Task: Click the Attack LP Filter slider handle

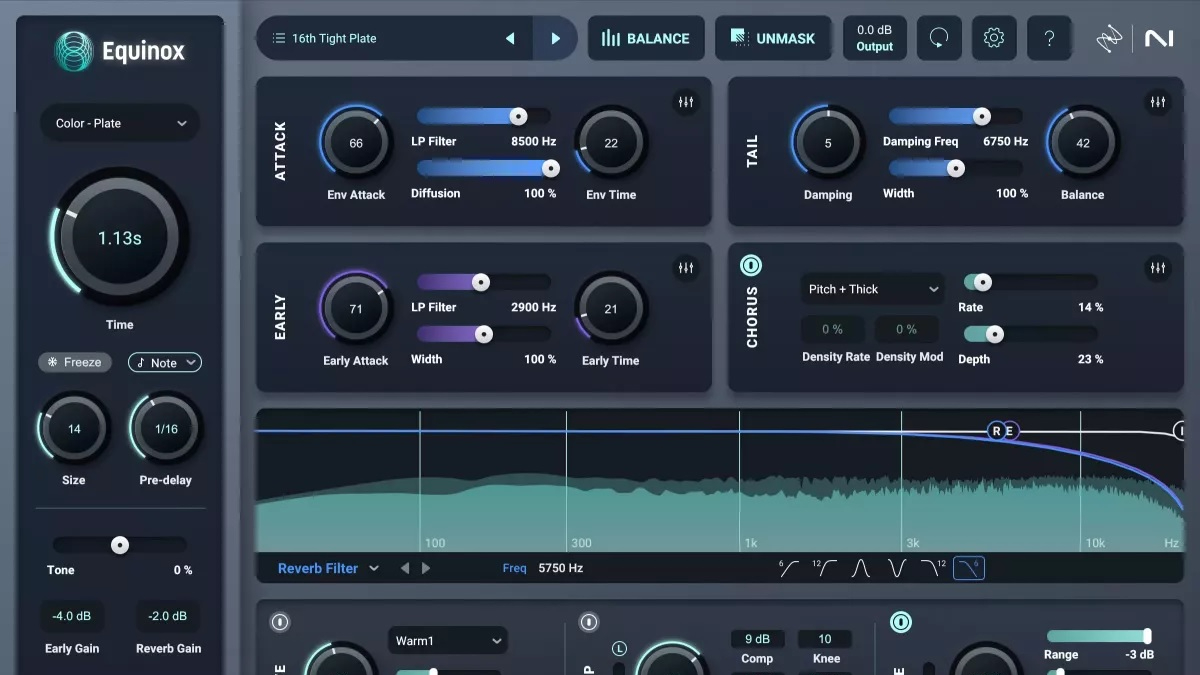Action: (518, 116)
